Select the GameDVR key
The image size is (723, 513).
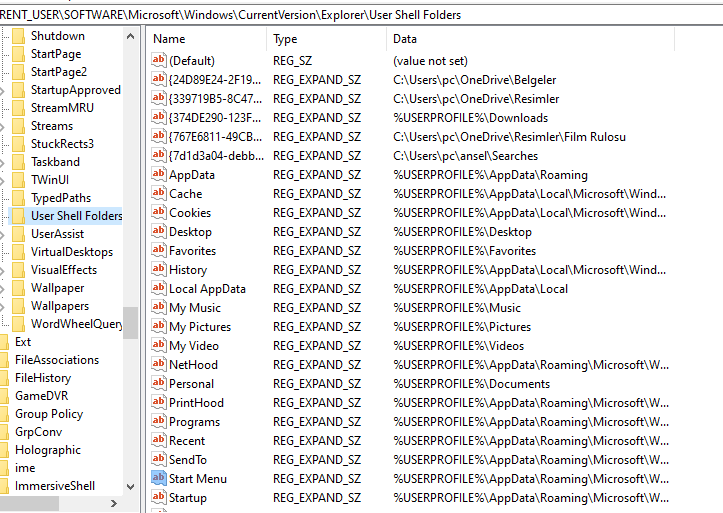click(41, 395)
